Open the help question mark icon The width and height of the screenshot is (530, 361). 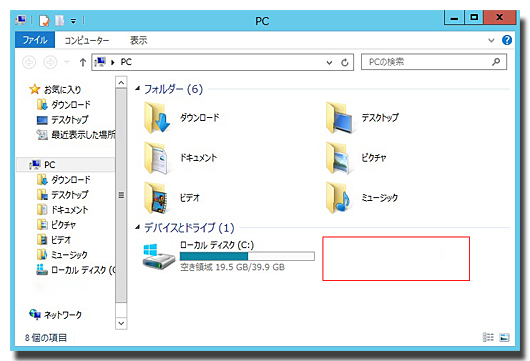(507, 40)
